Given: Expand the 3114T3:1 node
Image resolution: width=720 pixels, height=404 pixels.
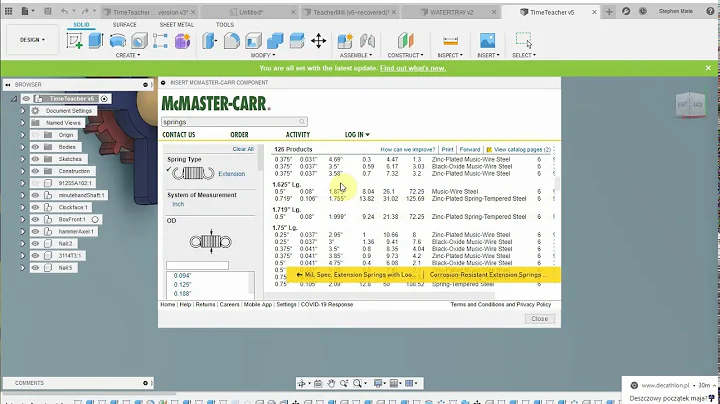Looking at the screenshot, I should click(22, 255).
